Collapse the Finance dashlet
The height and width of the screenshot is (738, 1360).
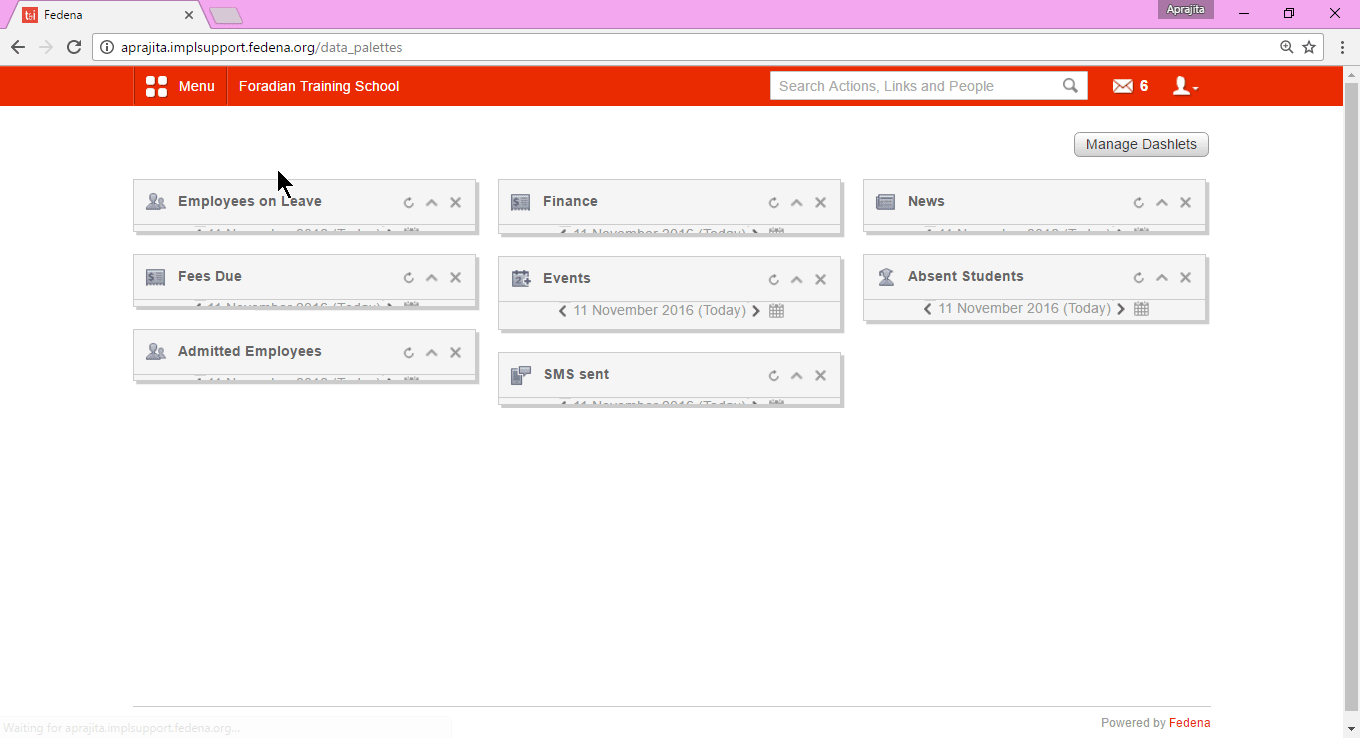coord(797,202)
